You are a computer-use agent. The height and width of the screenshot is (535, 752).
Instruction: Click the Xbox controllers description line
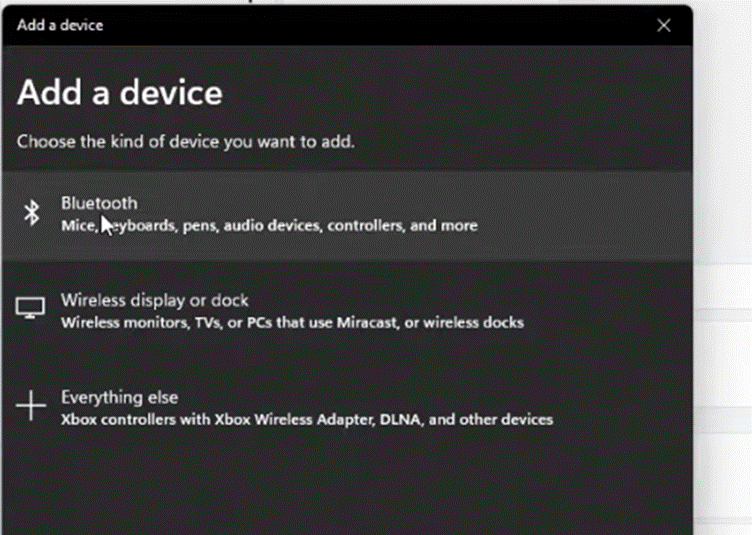coord(307,419)
